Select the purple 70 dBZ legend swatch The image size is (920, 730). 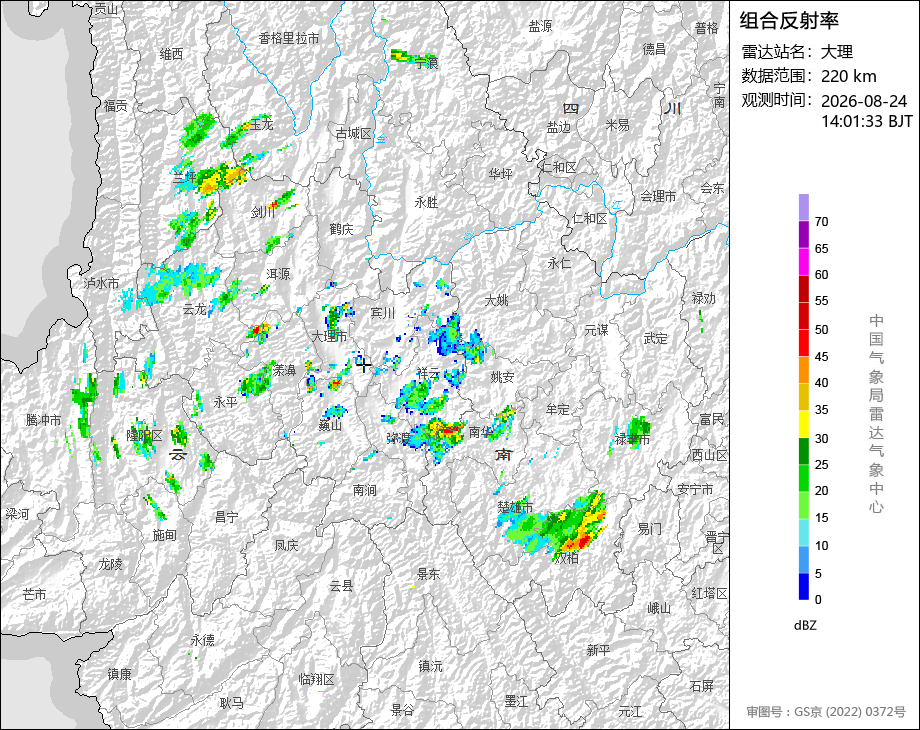coord(804,208)
